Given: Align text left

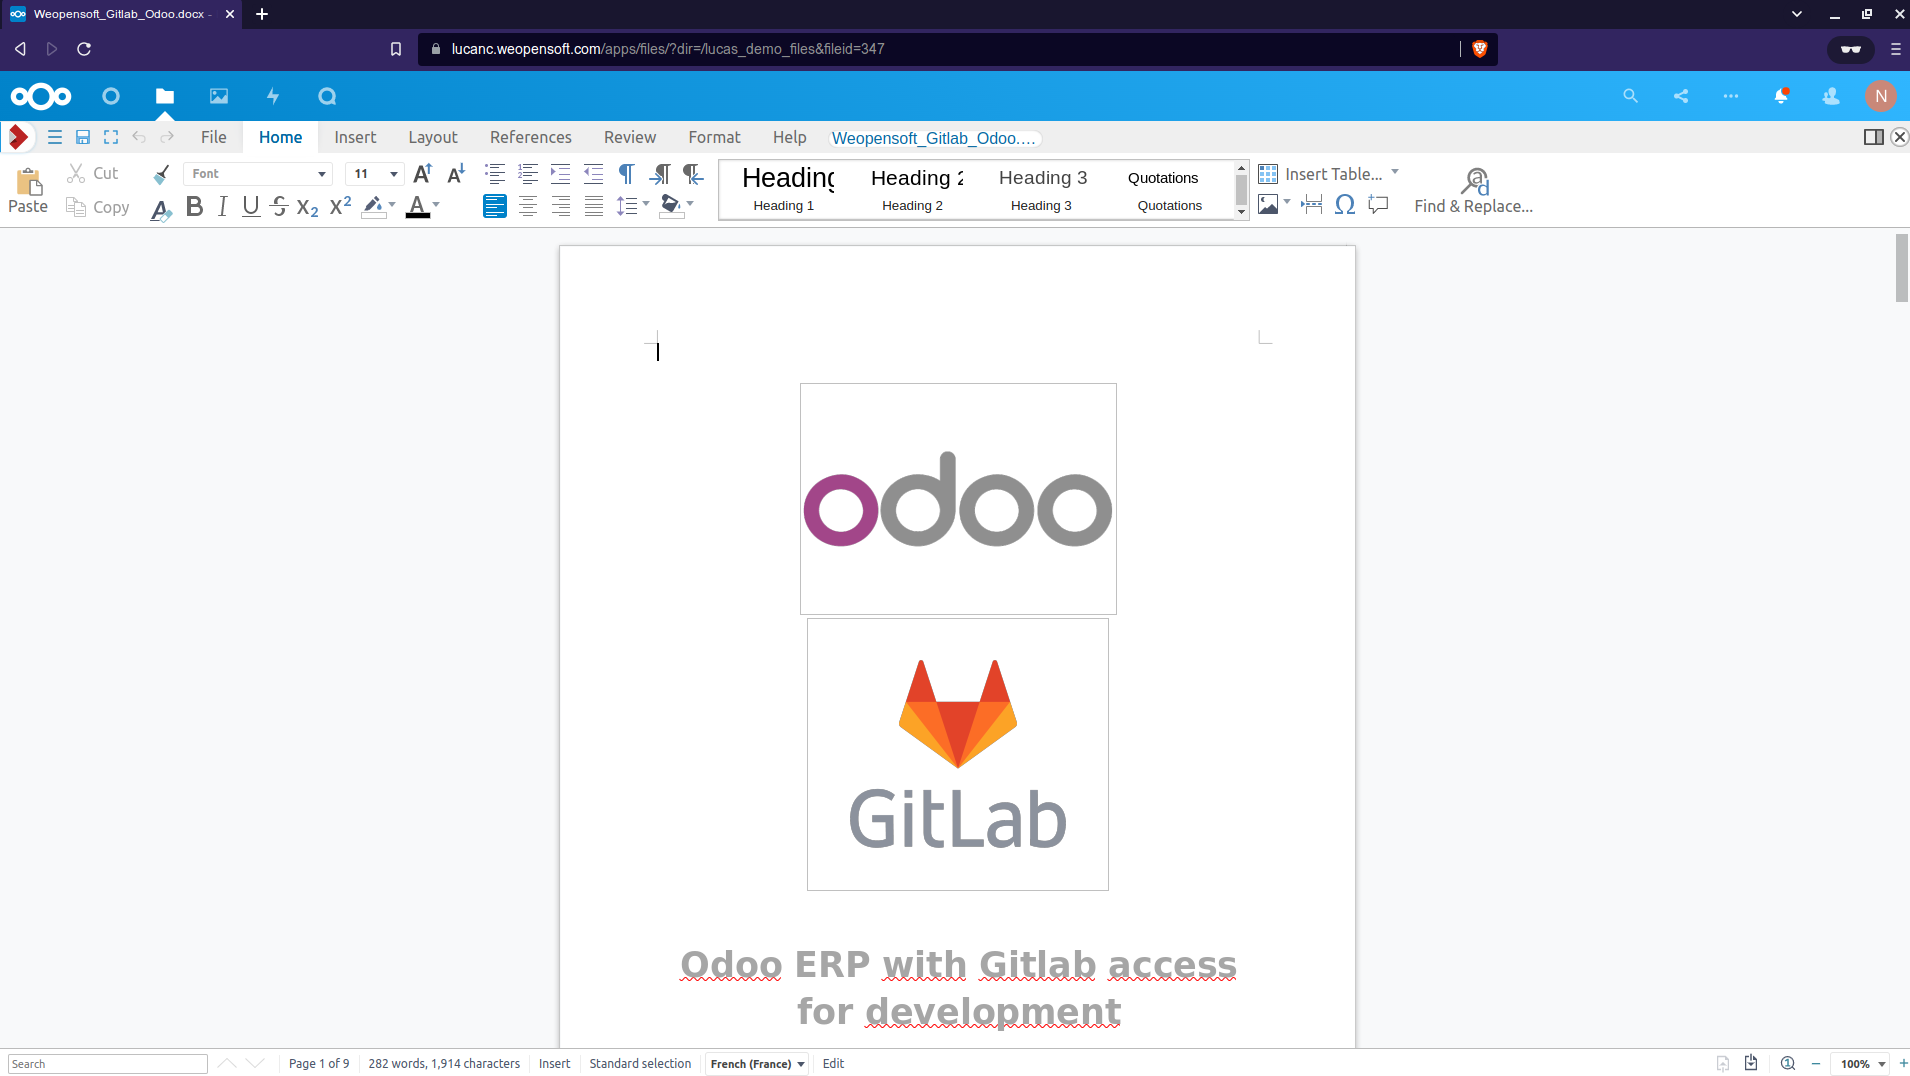Looking at the screenshot, I should 495,207.
